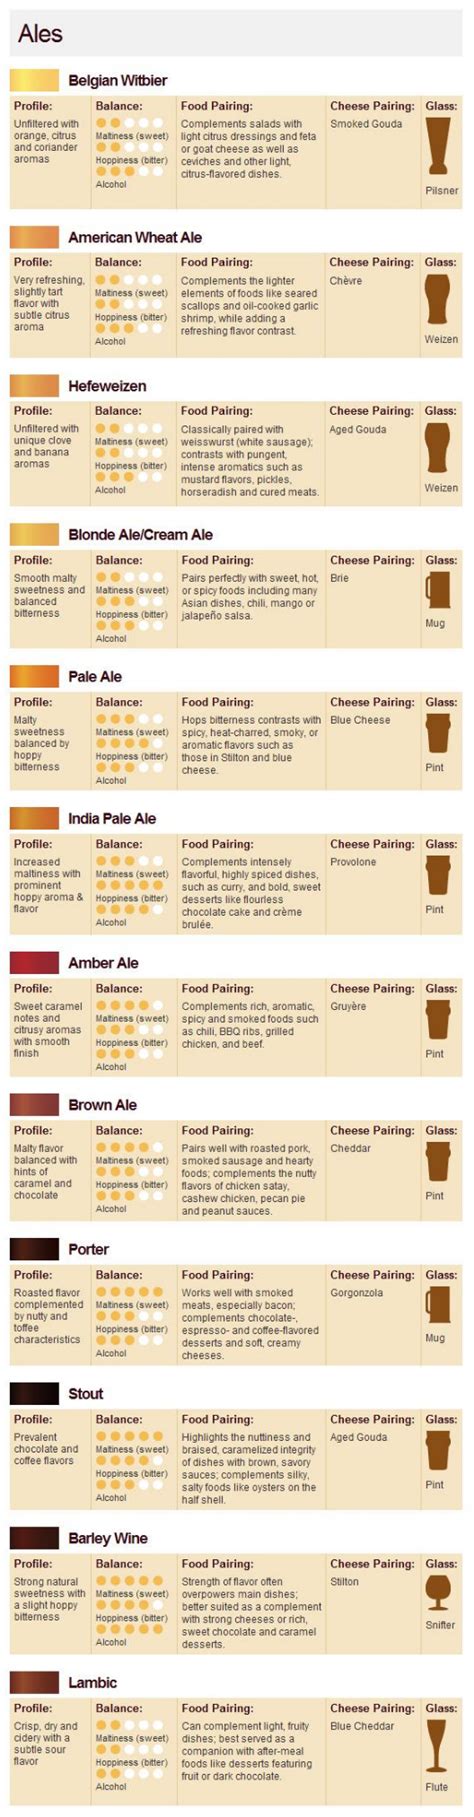
Task: Click the Weizen glass icon for Hefeweizen
Action: coord(438,448)
